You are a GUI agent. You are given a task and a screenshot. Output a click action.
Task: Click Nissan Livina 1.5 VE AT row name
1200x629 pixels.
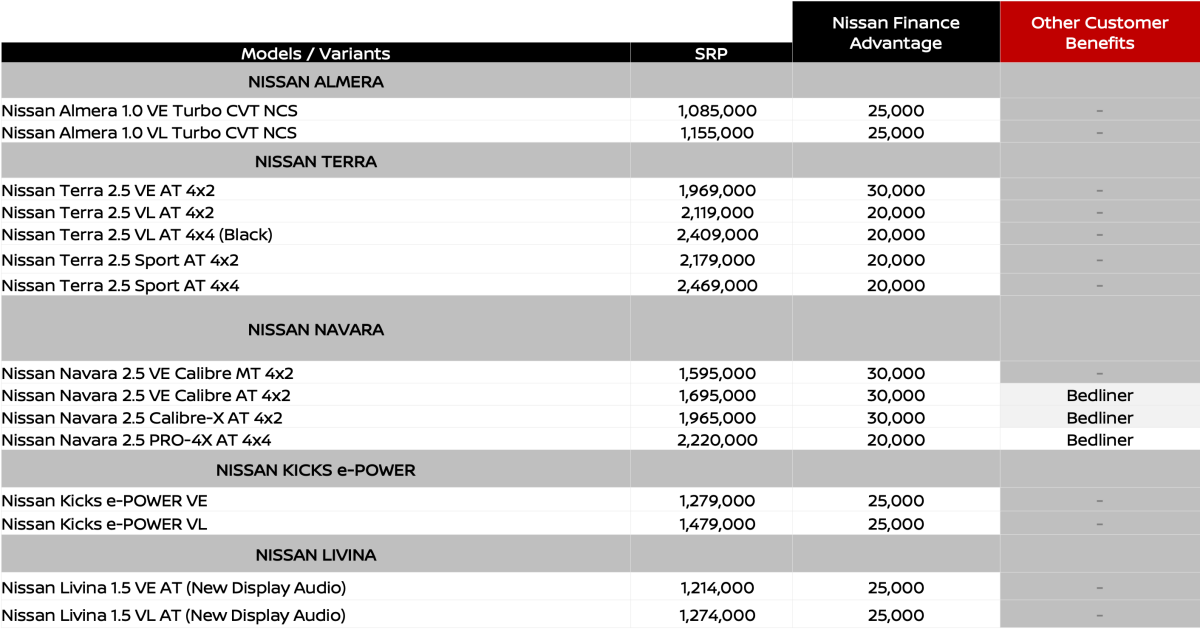(x=174, y=588)
